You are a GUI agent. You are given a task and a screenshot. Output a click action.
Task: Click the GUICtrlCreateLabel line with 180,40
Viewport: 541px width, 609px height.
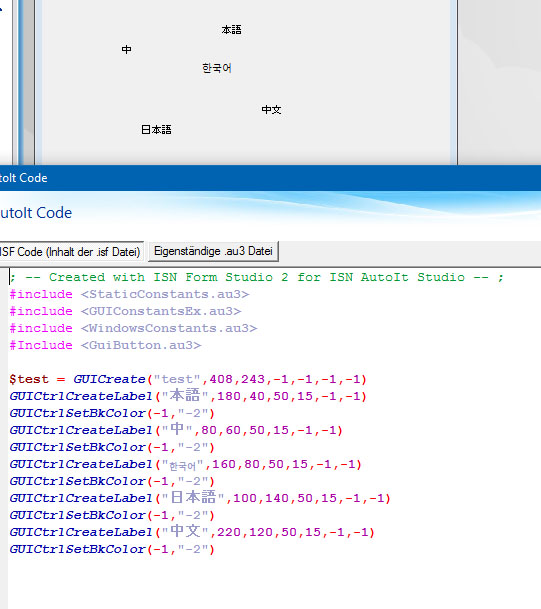pyautogui.click(x=188, y=396)
